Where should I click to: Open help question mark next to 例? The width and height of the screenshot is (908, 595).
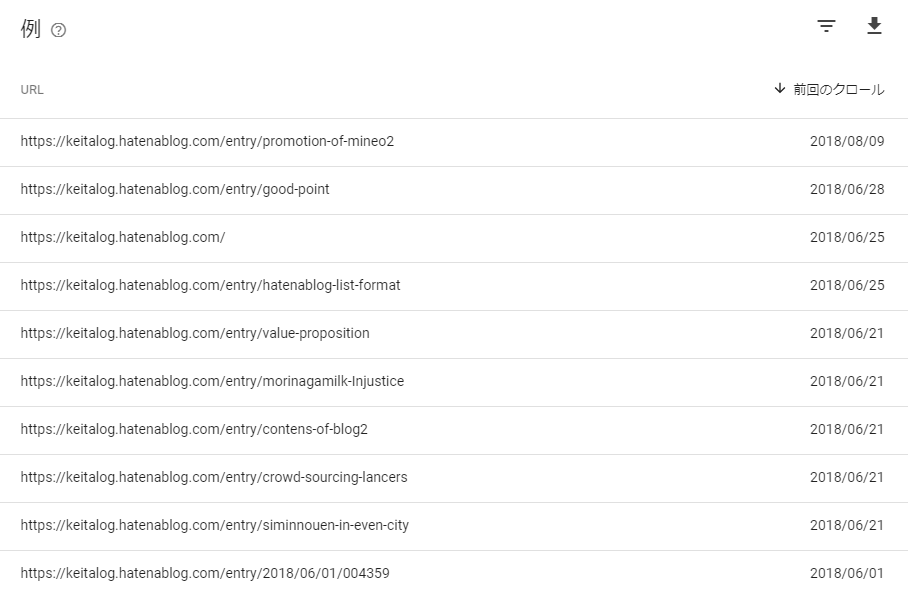click(x=58, y=30)
